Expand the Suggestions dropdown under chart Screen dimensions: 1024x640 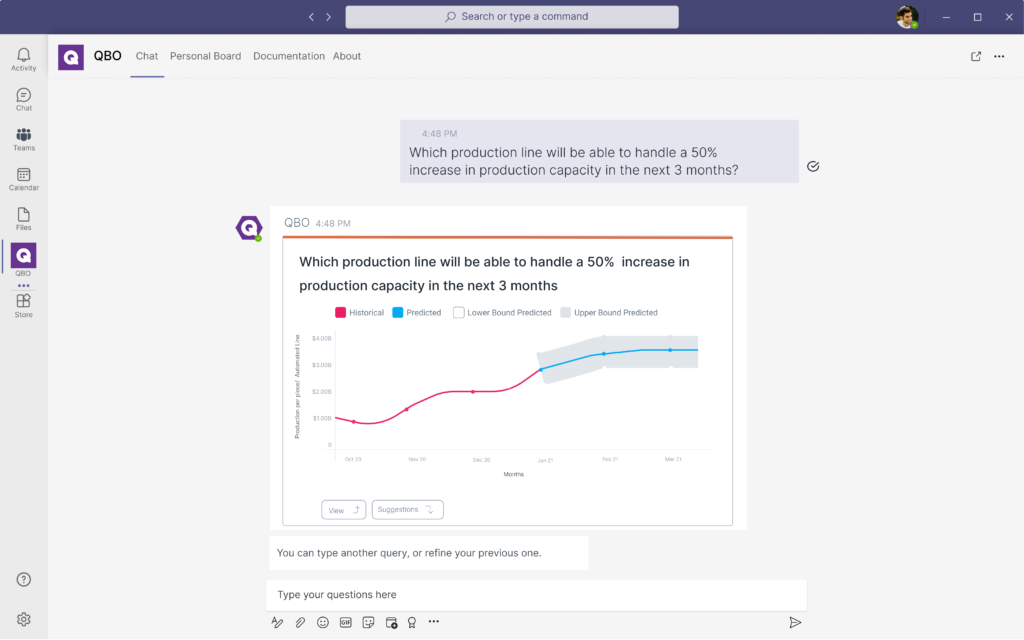point(407,510)
